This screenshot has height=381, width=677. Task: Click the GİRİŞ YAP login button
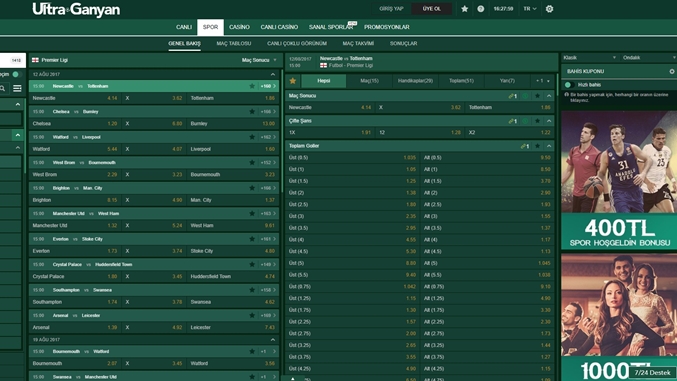coord(391,9)
